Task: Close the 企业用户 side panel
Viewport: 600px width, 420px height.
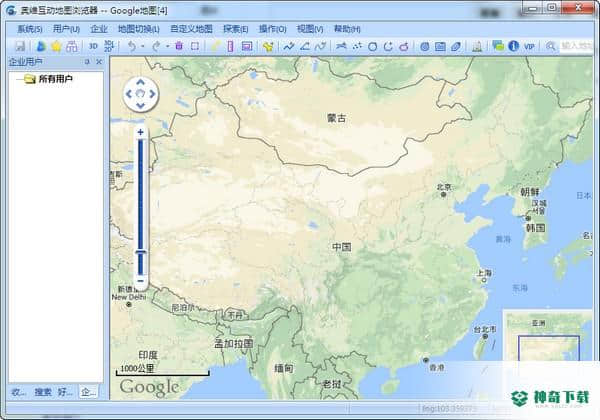Action: point(99,62)
